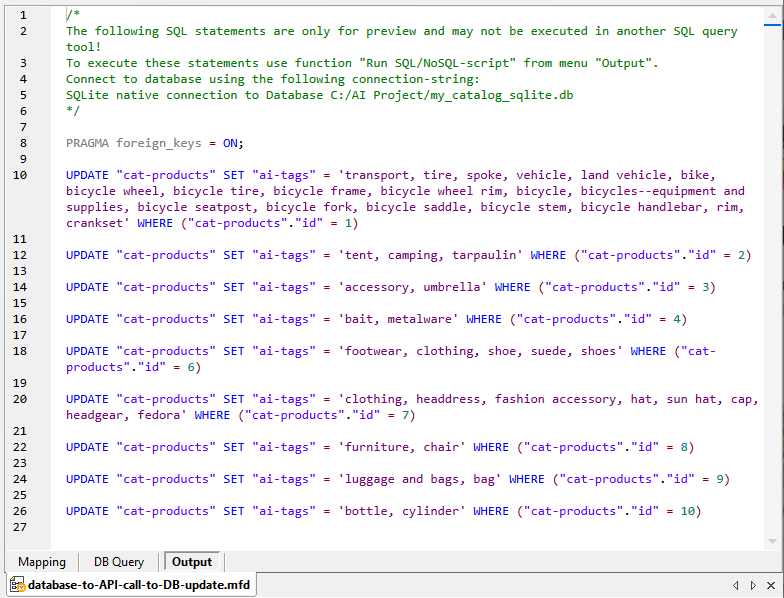Click the vertical scrollbar down arrow

(x=771, y=541)
